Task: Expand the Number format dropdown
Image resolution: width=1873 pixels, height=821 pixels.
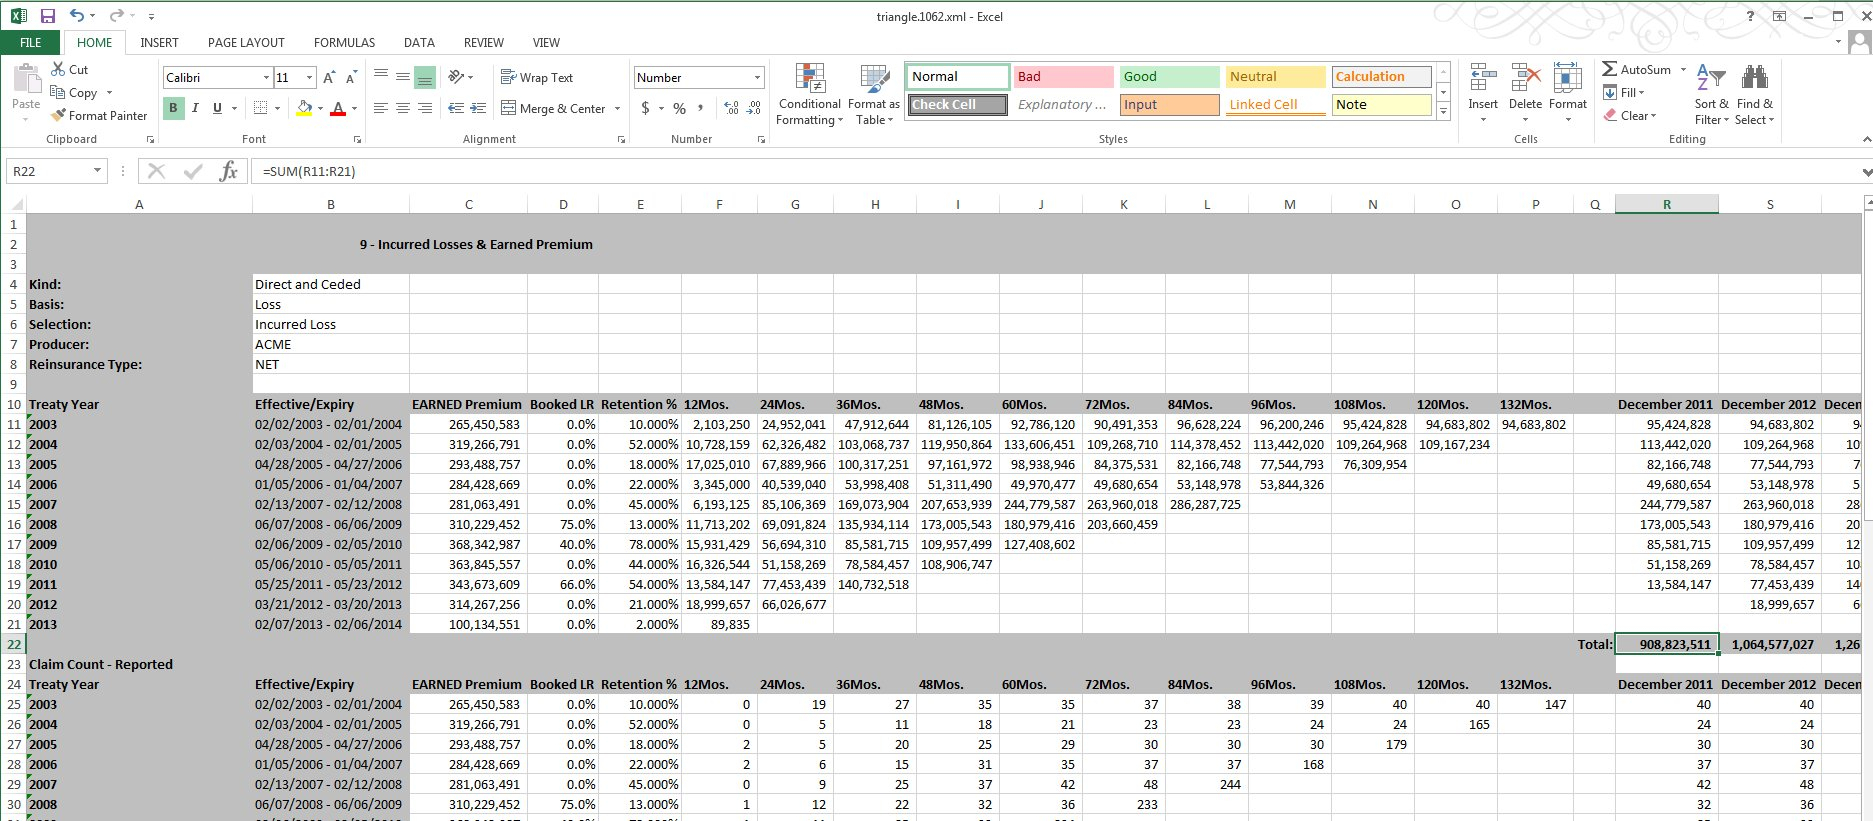Action: pos(757,77)
